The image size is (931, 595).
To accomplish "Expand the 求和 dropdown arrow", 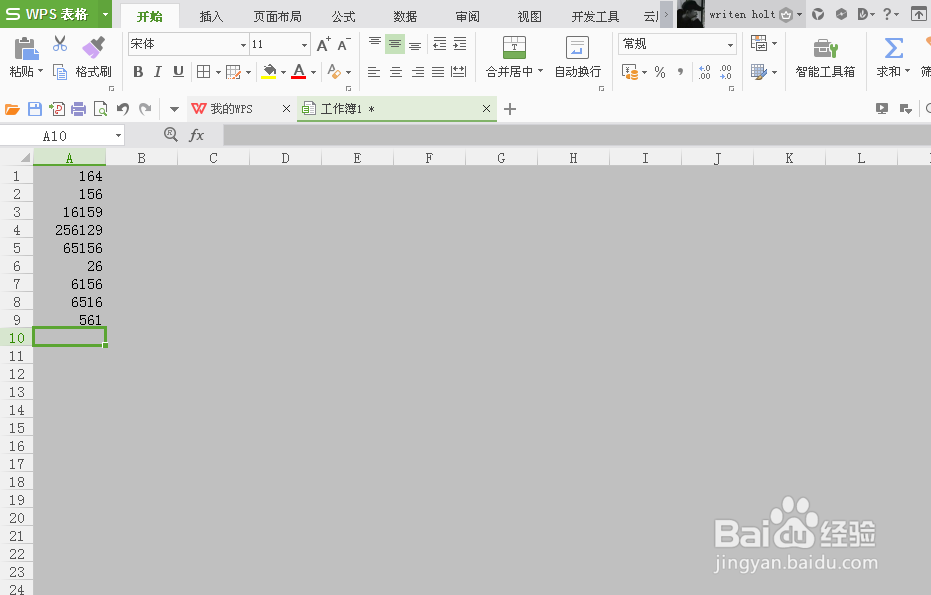I will tap(907, 71).
